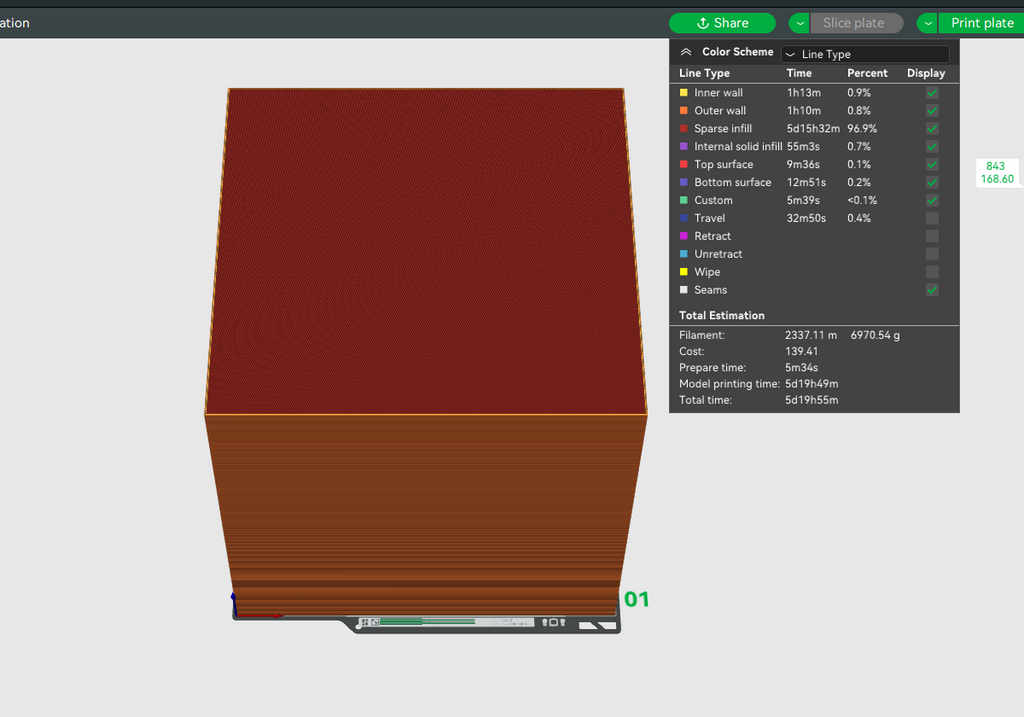Click the upload icon in Share button

[x=703, y=24]
